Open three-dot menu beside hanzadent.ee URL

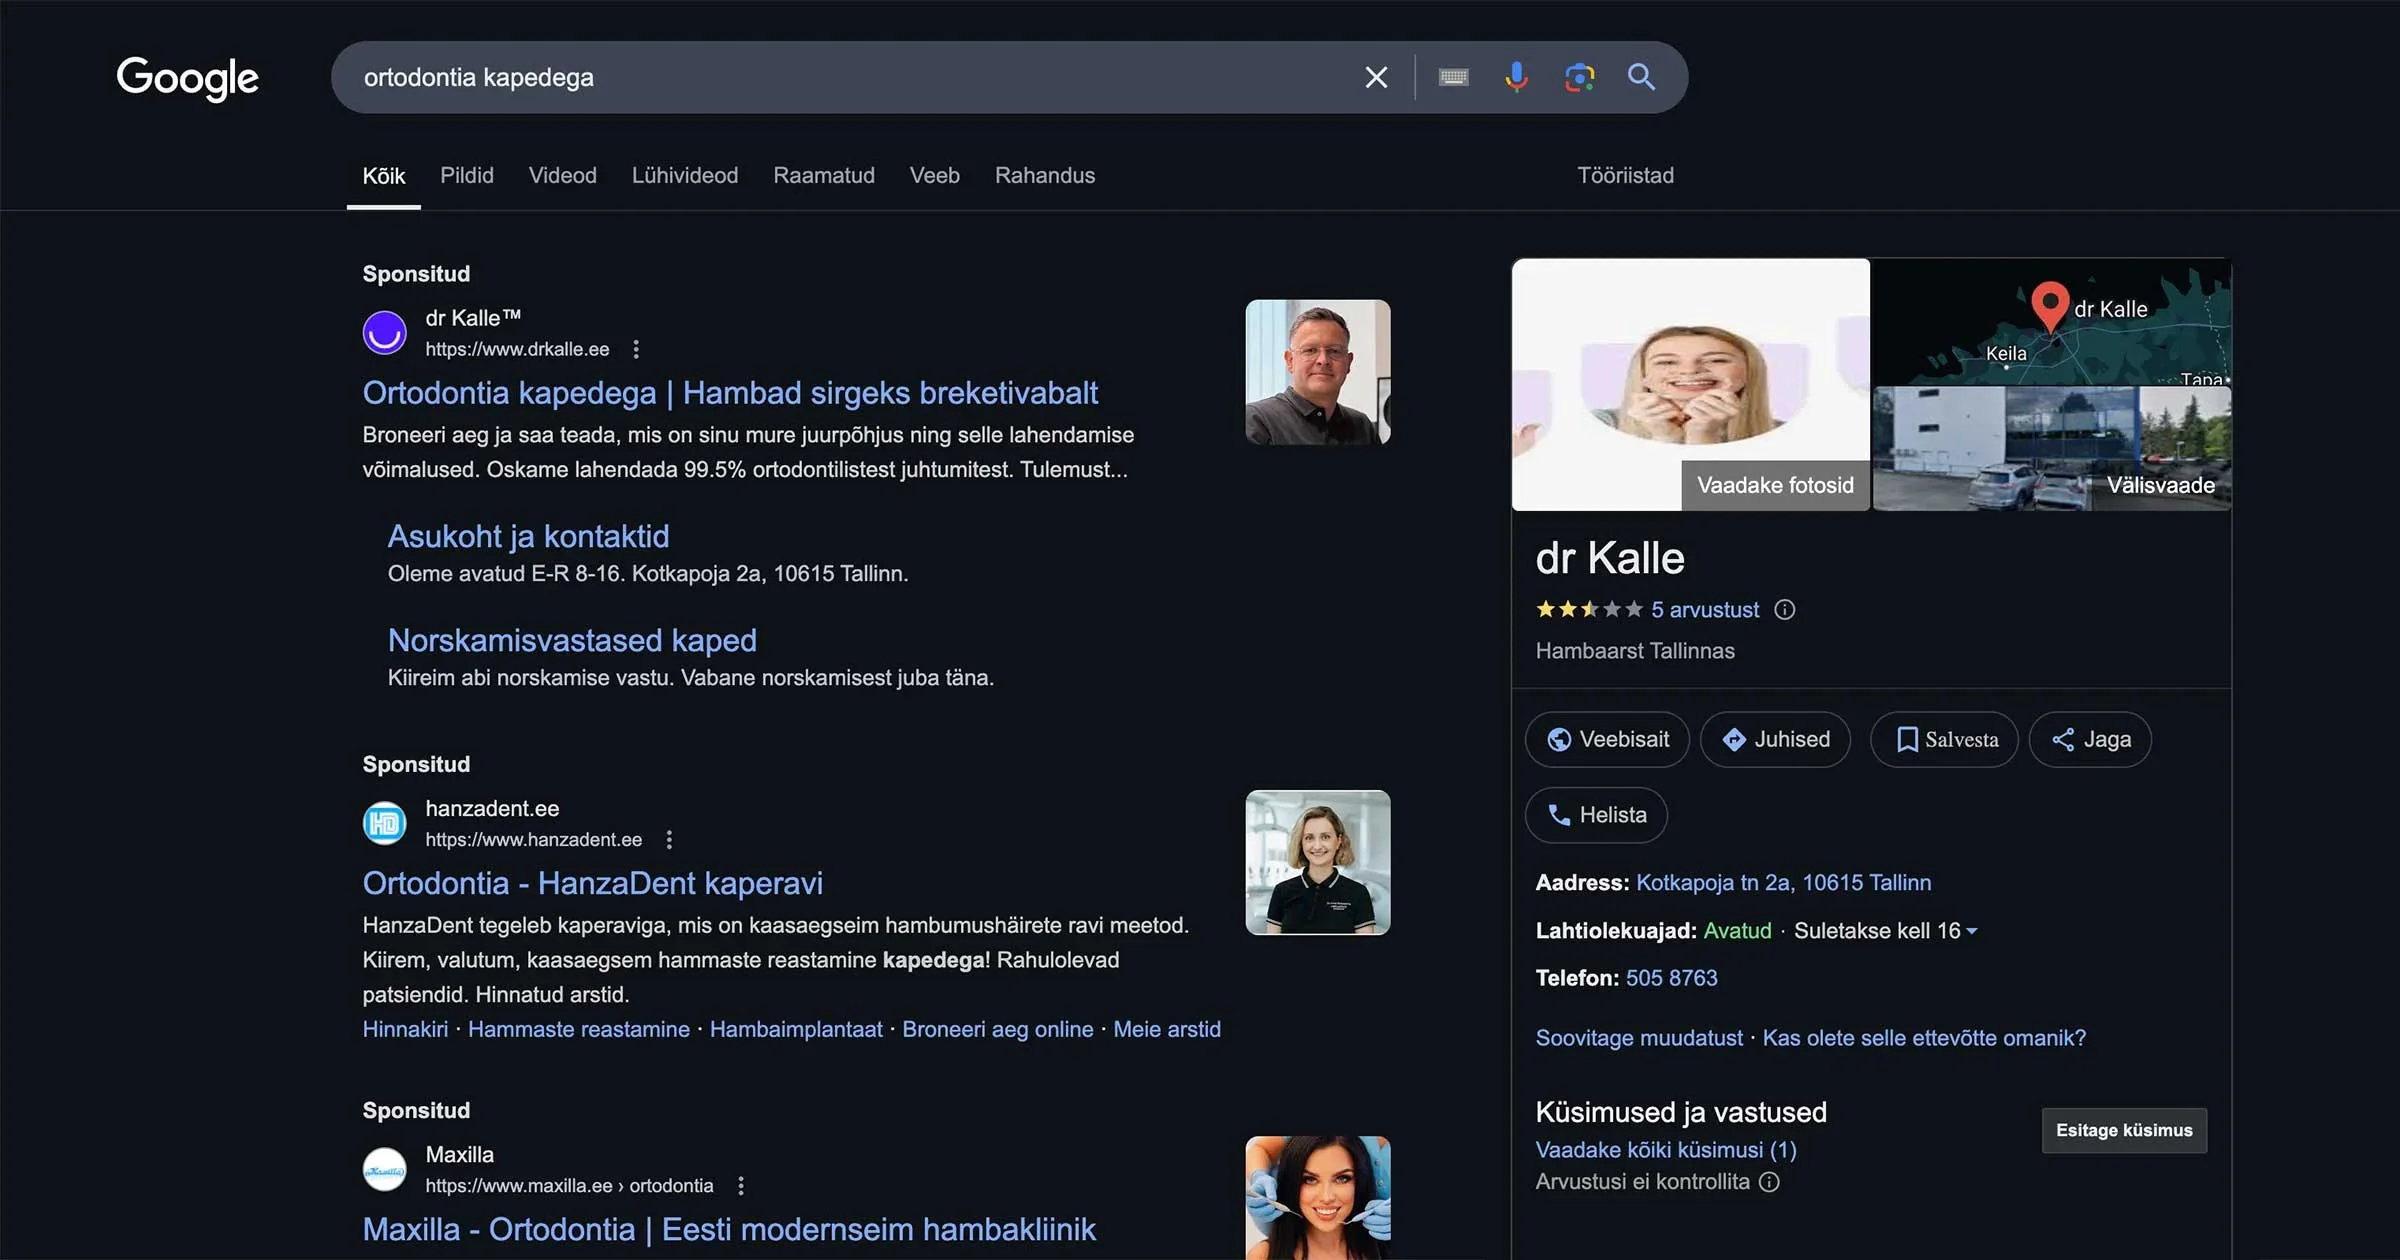tap(669, 840)
